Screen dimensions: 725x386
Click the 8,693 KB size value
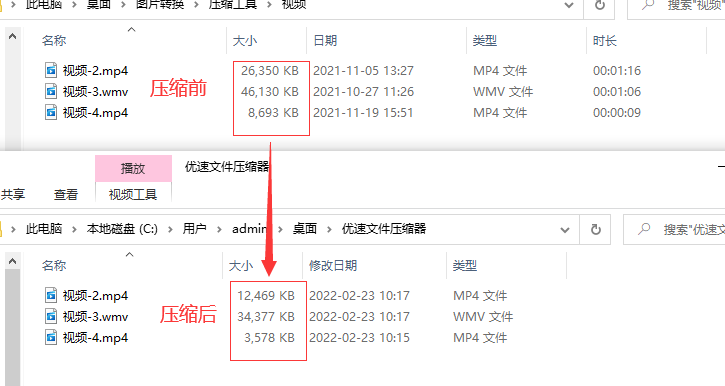pos(273,112)
